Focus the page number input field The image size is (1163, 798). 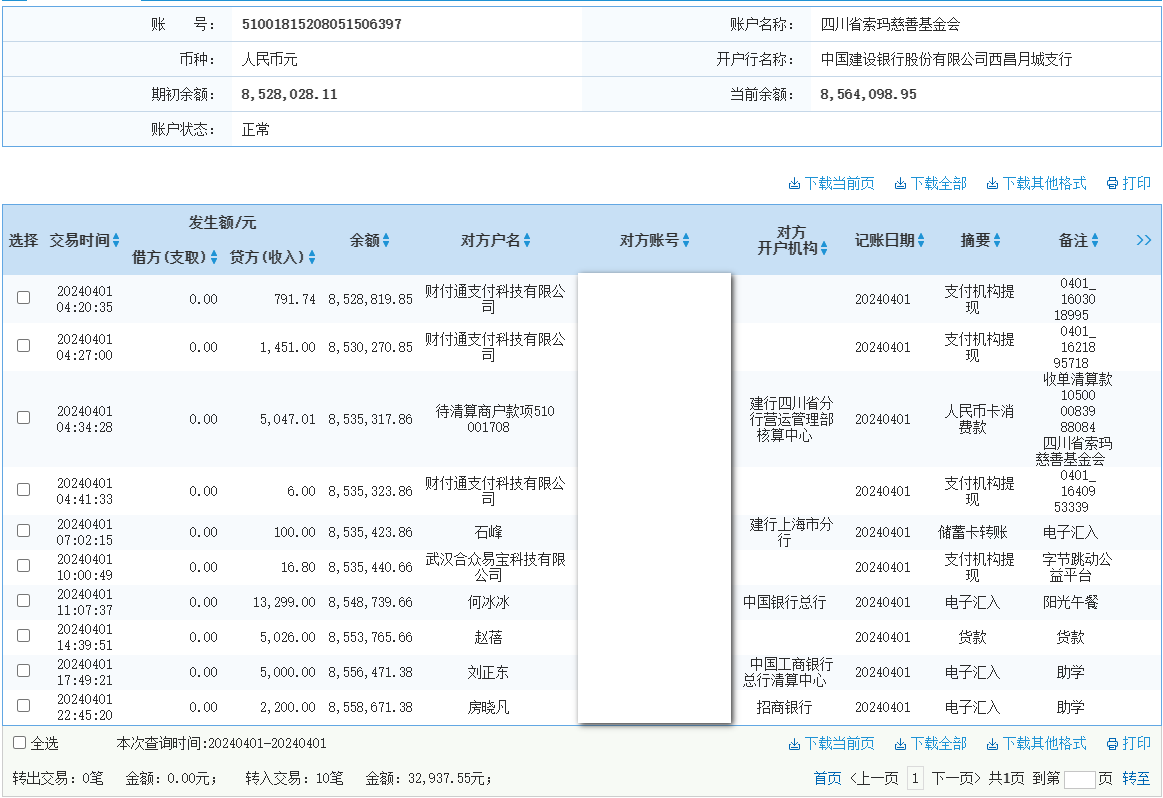[1079, 779]
